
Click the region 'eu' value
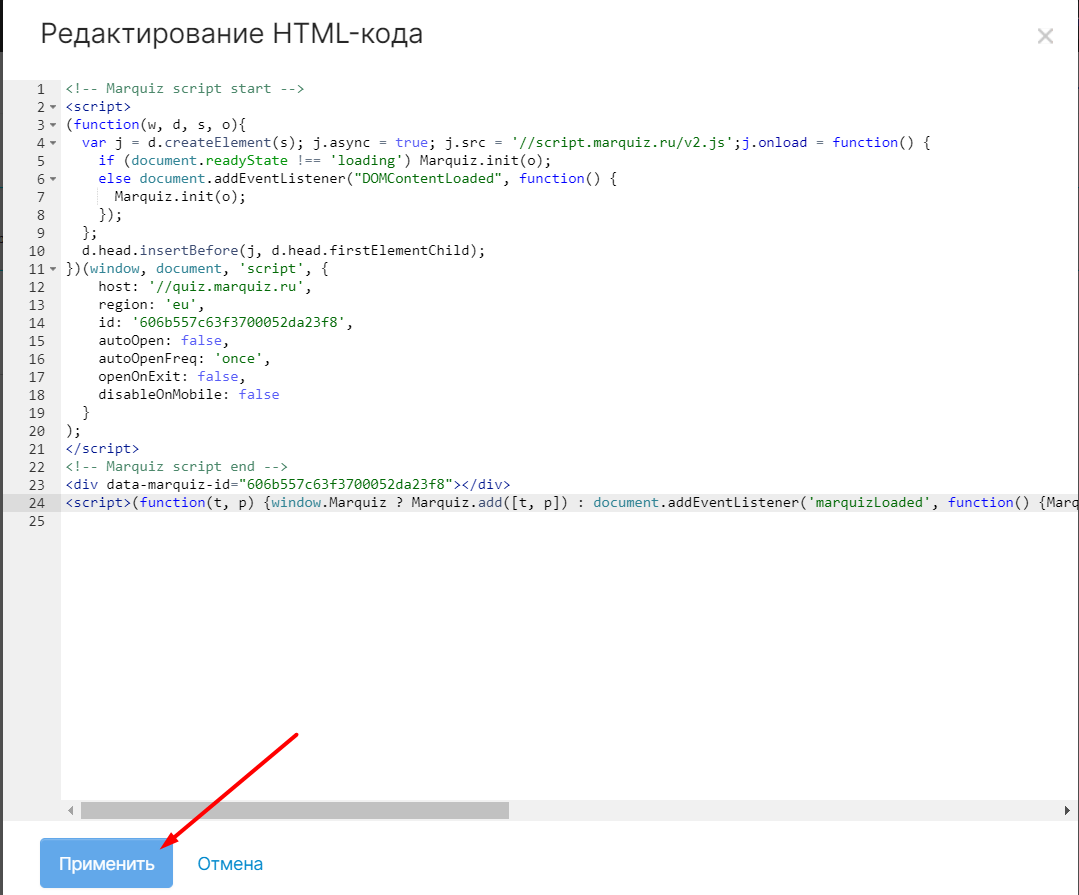(180, 304)
